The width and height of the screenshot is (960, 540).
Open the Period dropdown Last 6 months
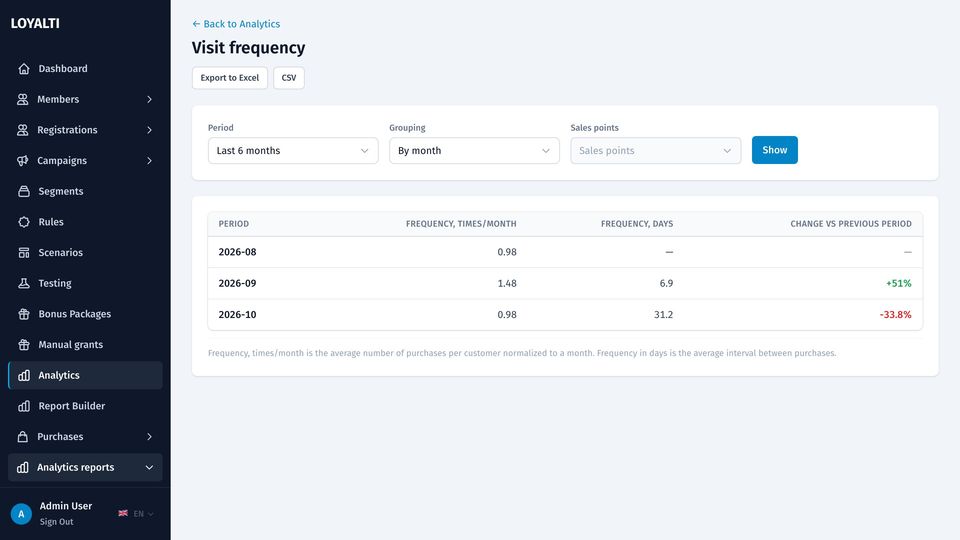(x=293, y=151)
